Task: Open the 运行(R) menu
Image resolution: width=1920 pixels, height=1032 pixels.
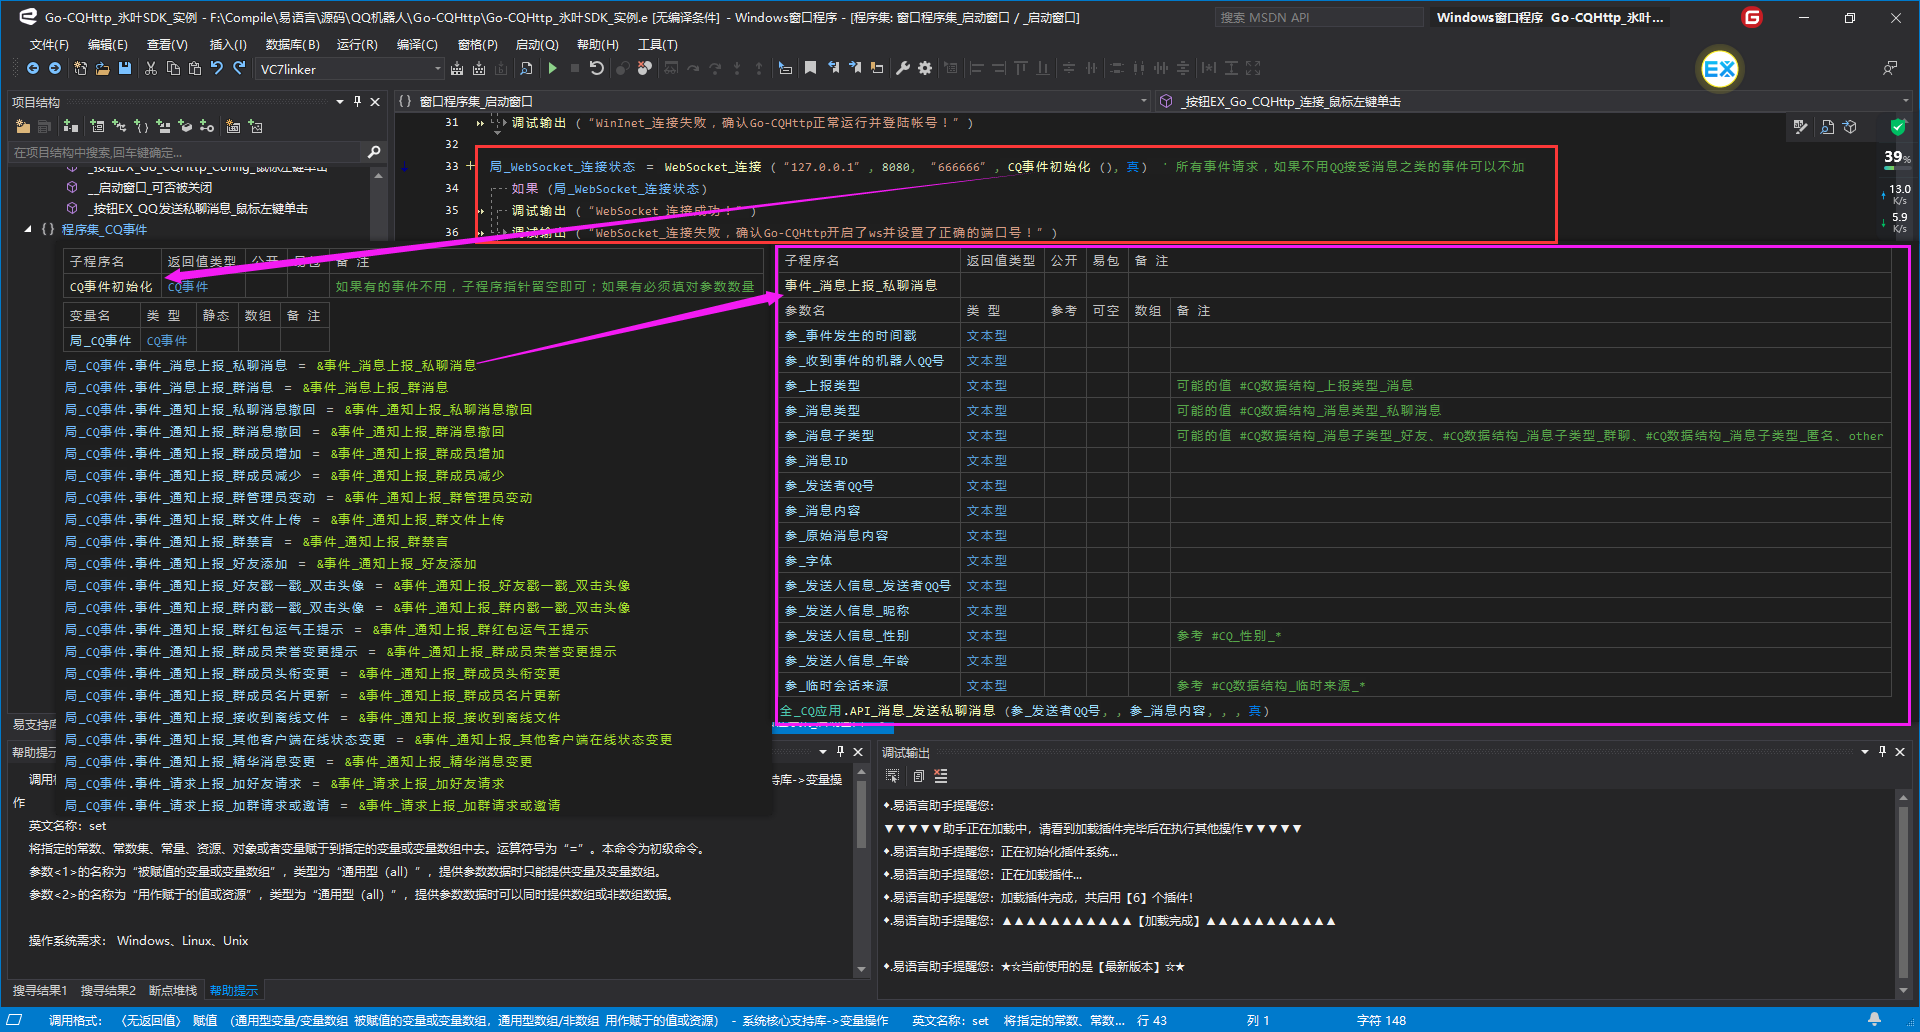Action: [357, 45]
